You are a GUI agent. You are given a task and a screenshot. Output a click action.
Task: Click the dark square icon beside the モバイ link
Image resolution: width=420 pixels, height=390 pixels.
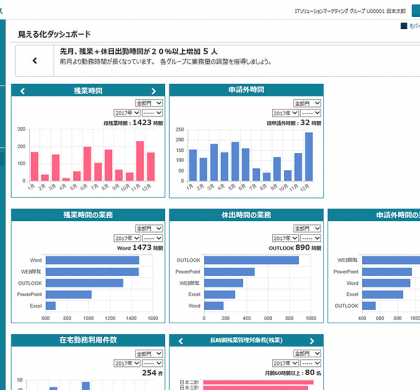point(404,26)
